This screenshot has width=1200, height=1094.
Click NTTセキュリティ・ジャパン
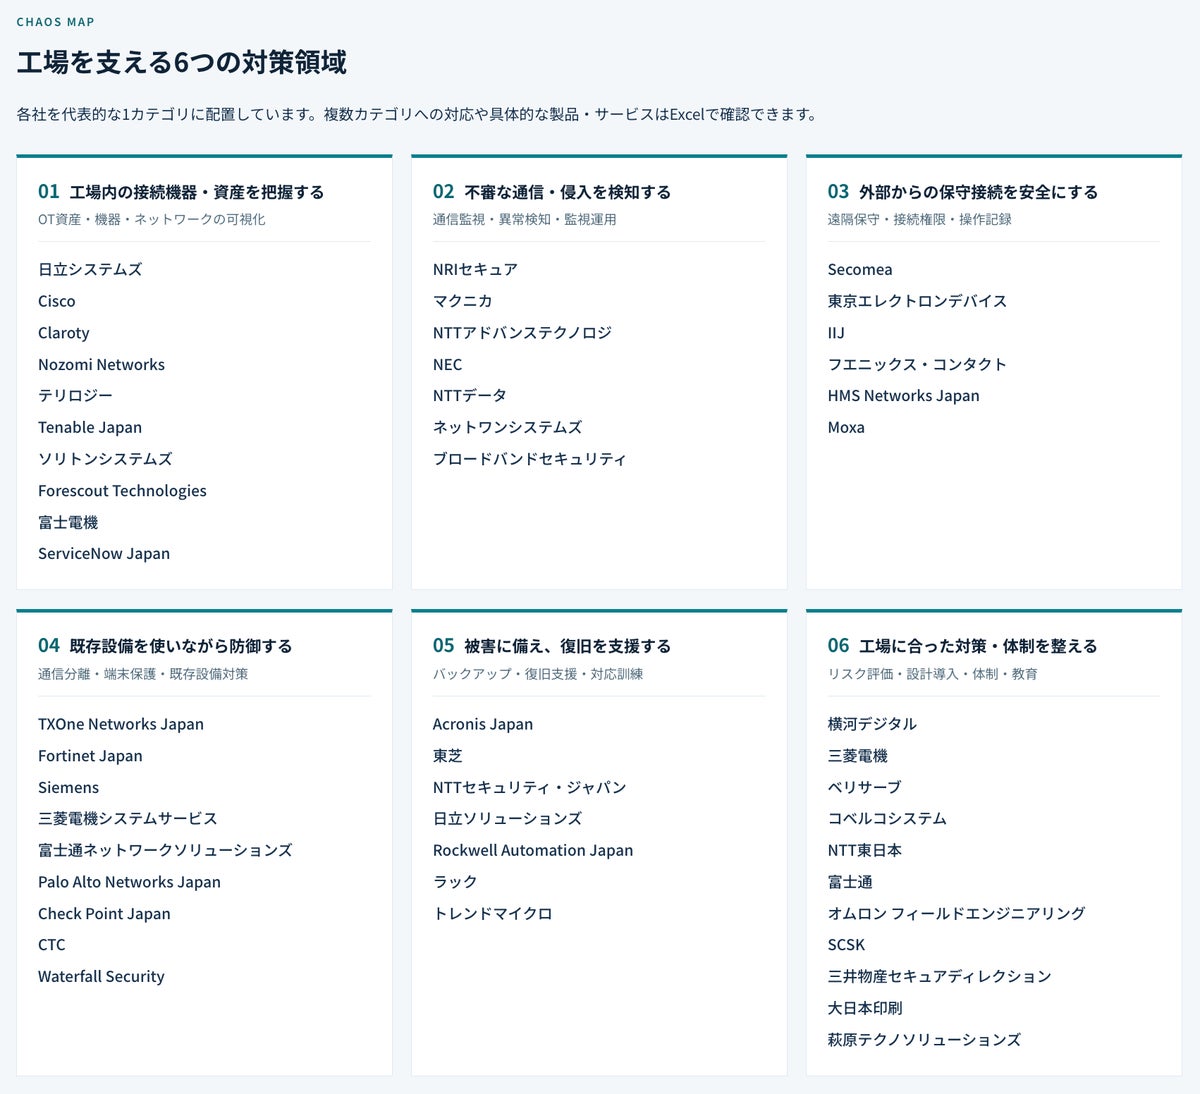coord(529,787)
